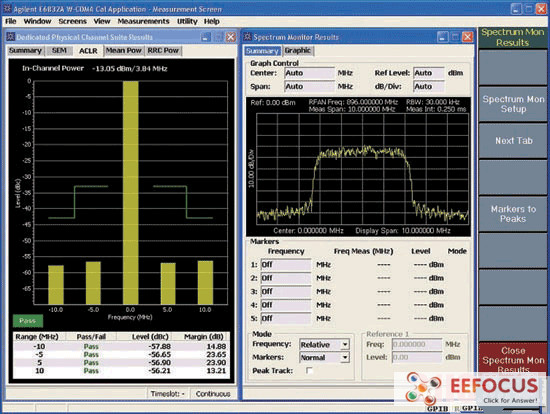Click the Dedicated Physical Channel window title icon

(x=11, y=36)
